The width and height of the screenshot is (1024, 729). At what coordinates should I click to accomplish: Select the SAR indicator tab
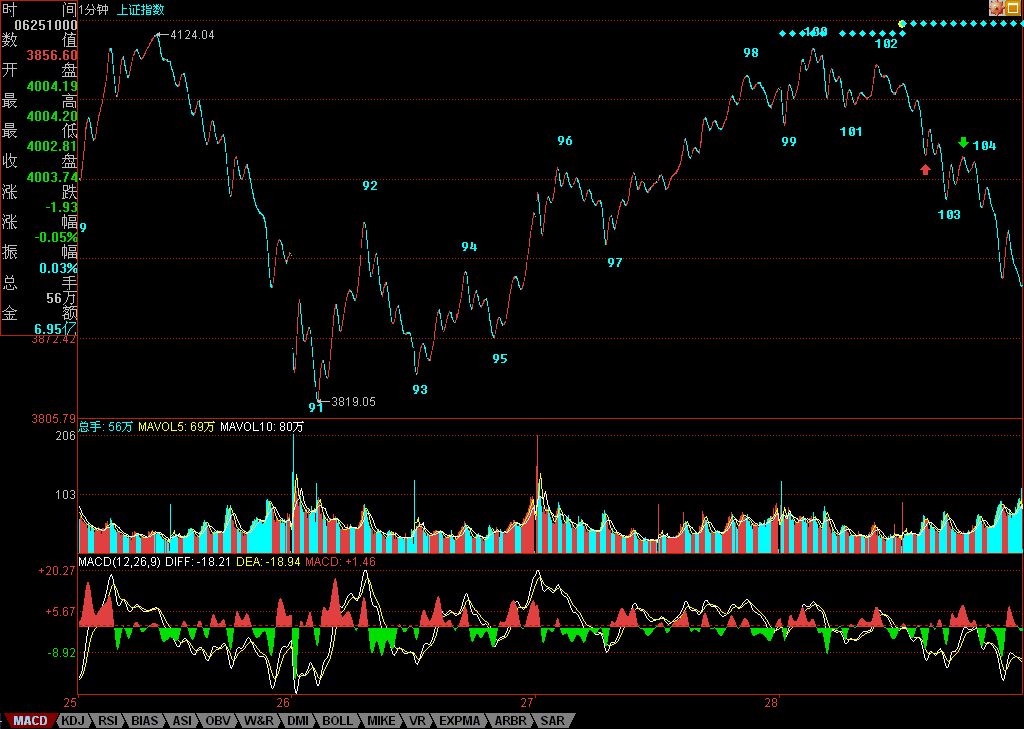click(552, 720)
